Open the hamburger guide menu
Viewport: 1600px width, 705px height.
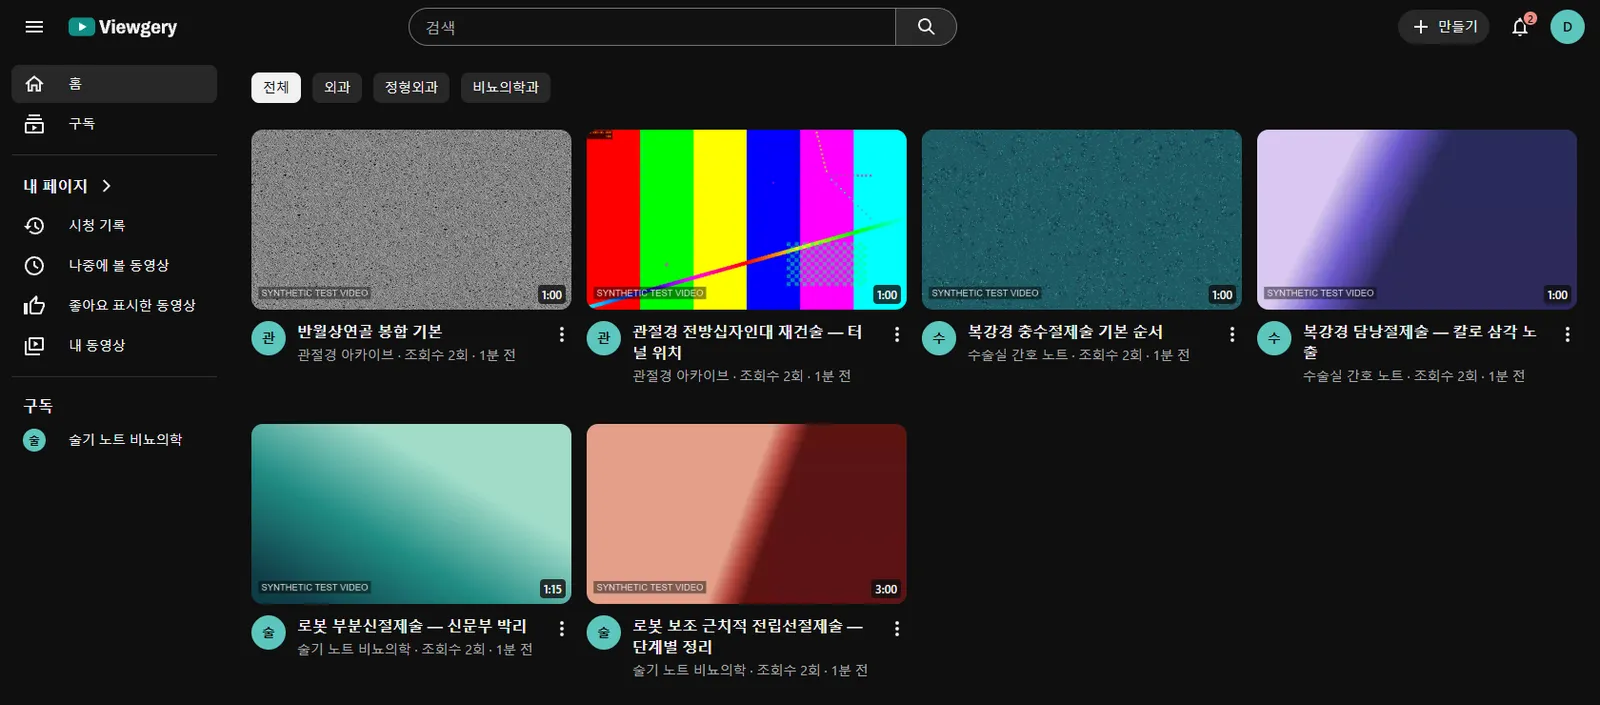coord(34,27)
